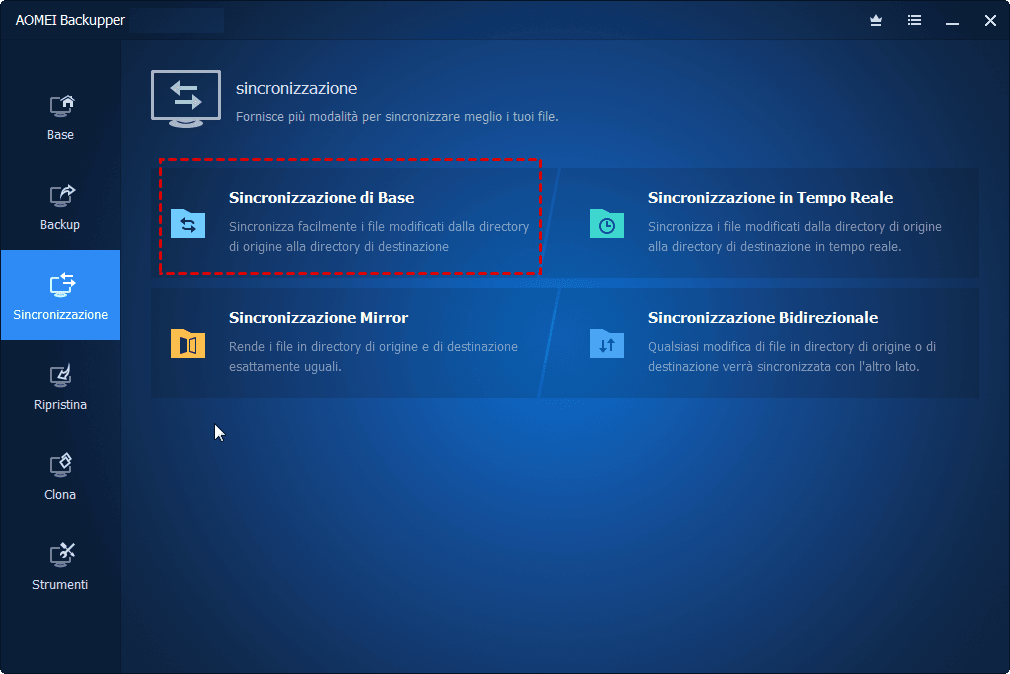
Task: Click description 'Sincronizza facilmente i file modificati dalla directory'
Action: click(379, 227)
